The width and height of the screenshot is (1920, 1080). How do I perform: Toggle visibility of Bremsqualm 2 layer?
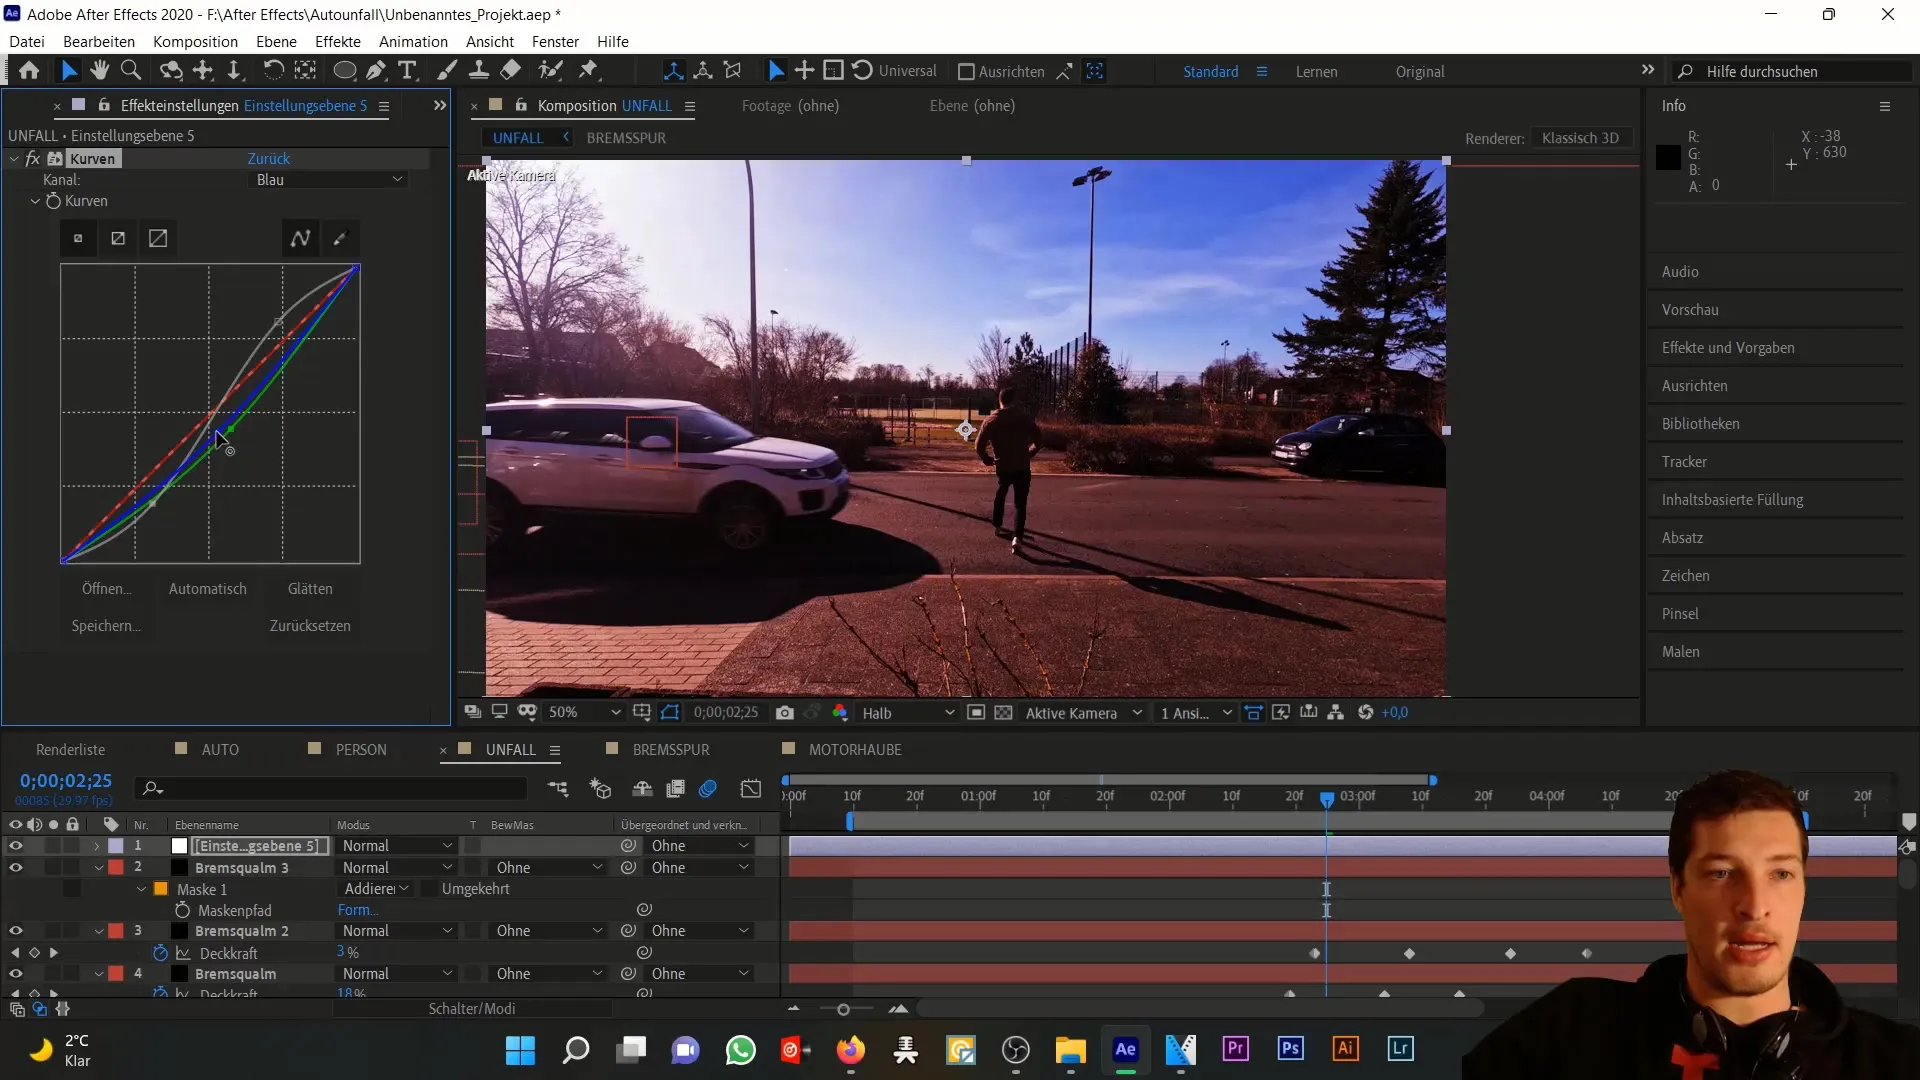coord(15,931)
